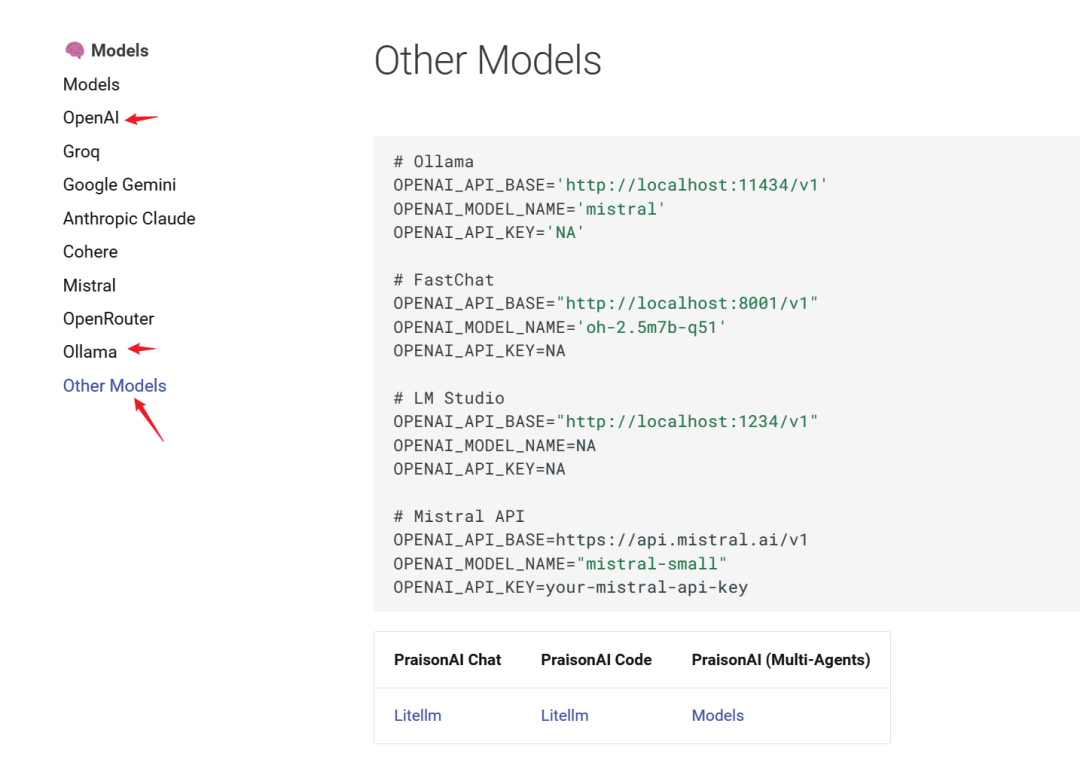
Task: Follow the Models link in the table
Action: click(x=717, y=716)
